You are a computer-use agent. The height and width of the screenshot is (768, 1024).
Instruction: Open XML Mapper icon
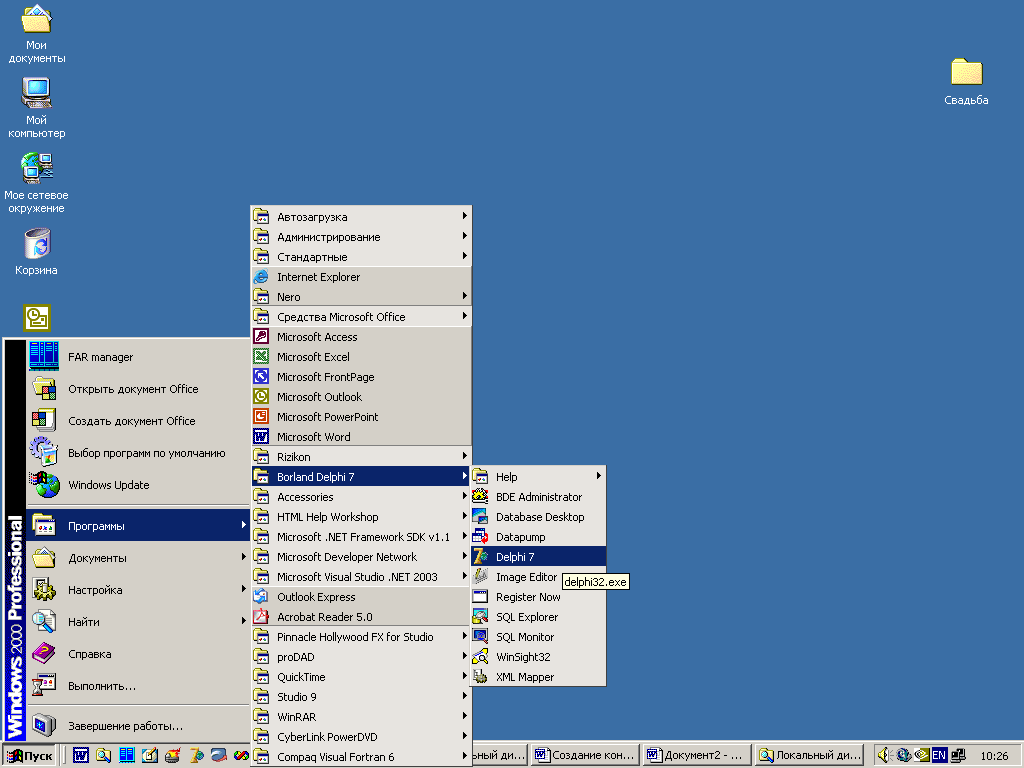pyautogui.click(x=480, y=677)
